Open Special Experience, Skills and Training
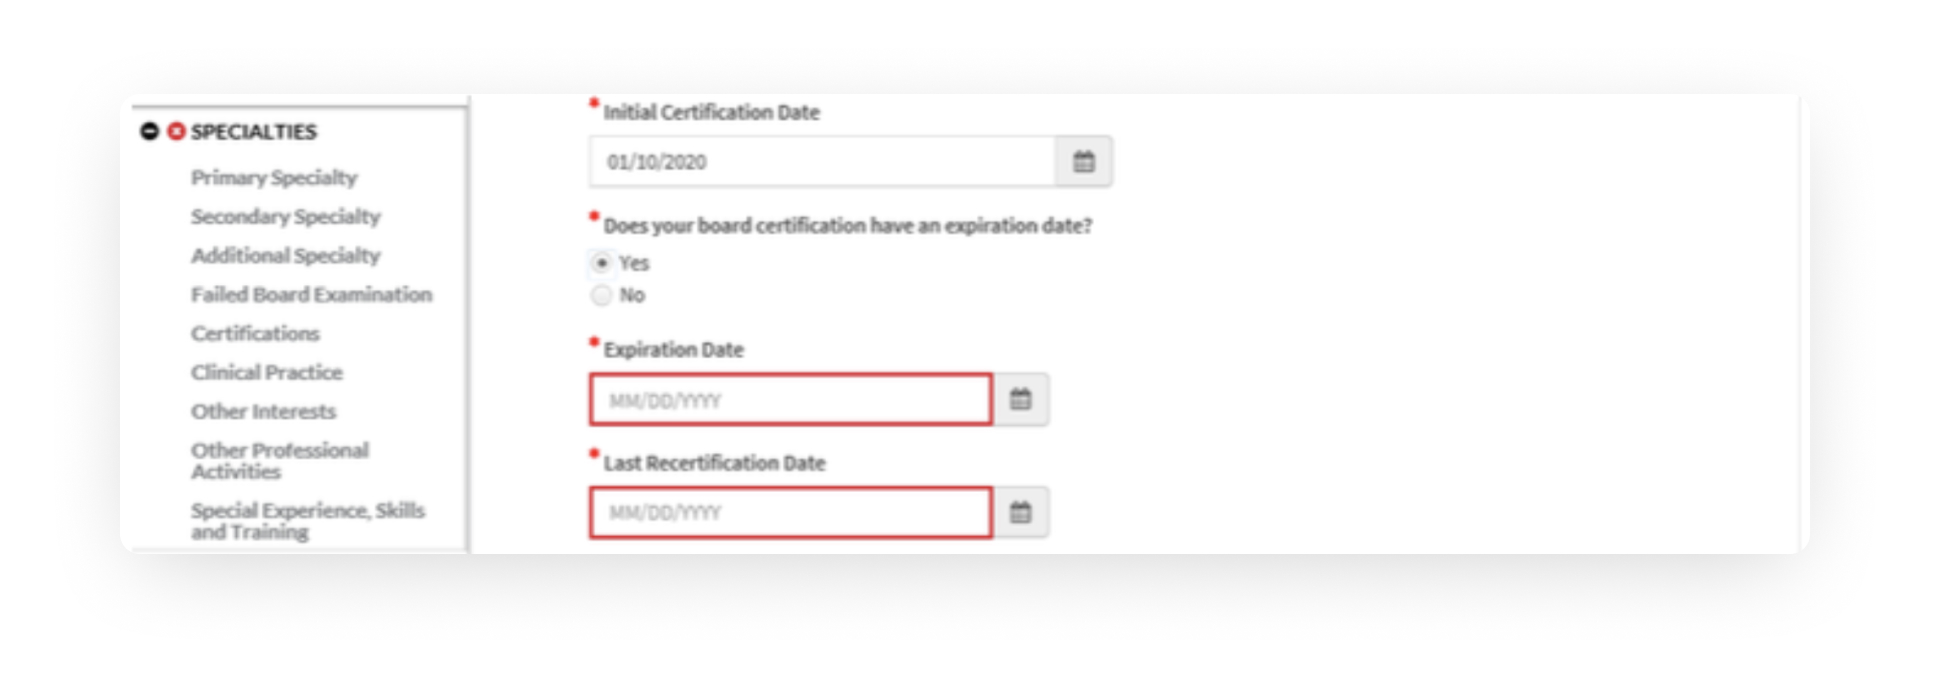Image resolution: width=1937 pixels, height=687 pixels. tap(308, 521)
